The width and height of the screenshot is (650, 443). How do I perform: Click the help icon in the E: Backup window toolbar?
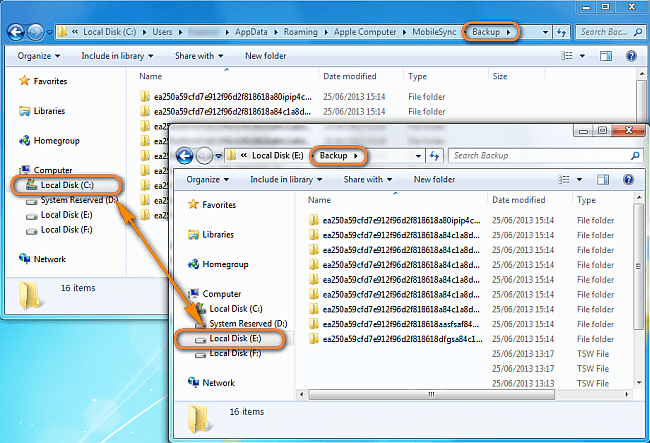pos(628,179)
